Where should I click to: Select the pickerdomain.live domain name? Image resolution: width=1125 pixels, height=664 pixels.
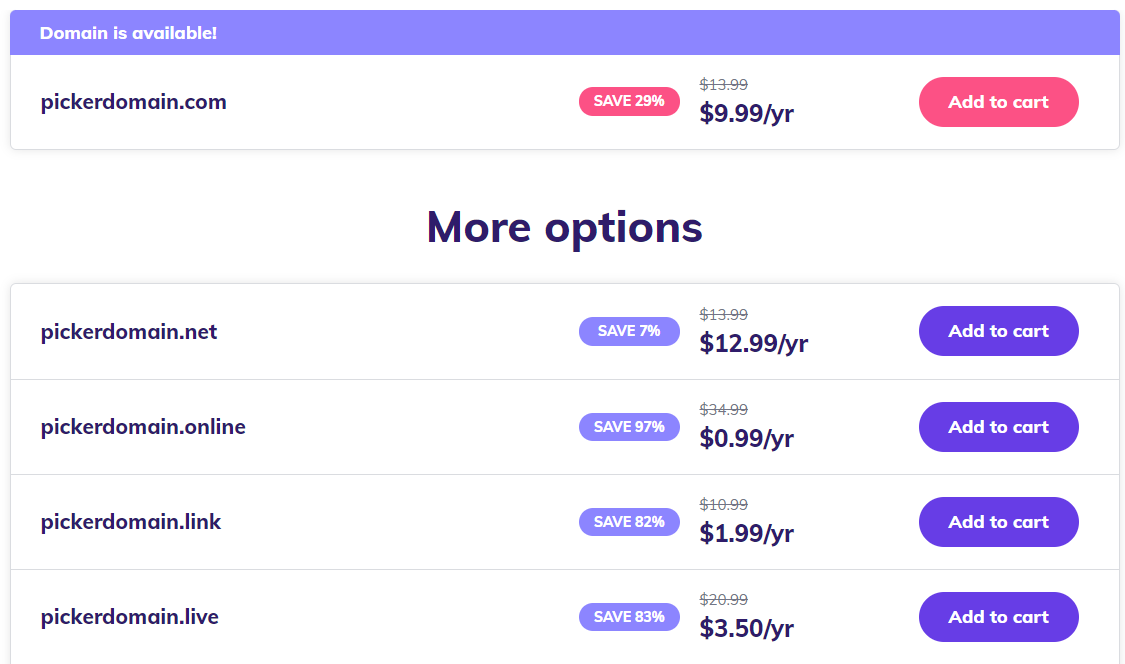click(130, 617)
